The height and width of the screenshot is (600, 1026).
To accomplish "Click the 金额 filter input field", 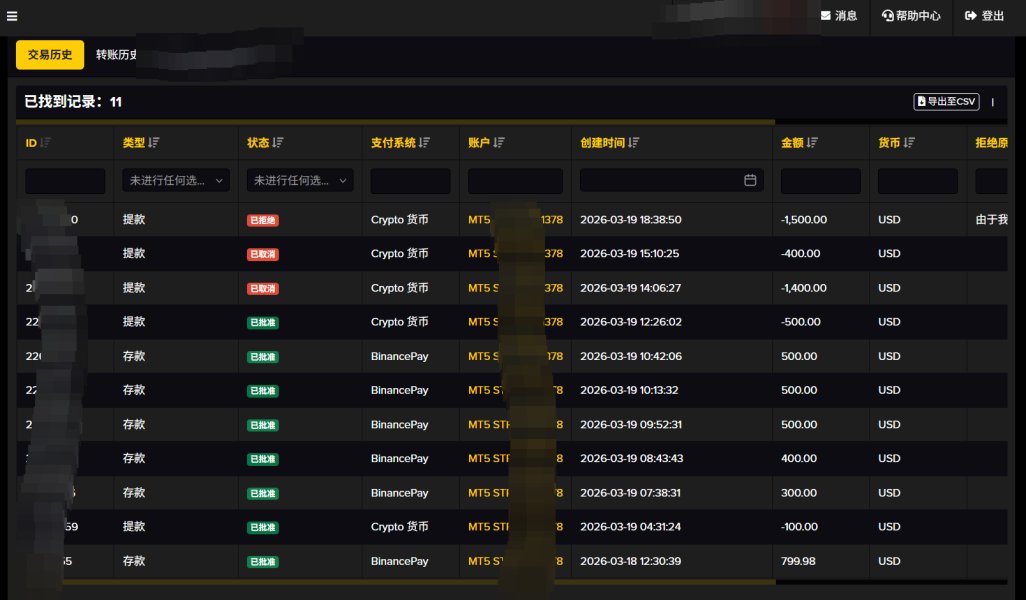I will (820, 181).
